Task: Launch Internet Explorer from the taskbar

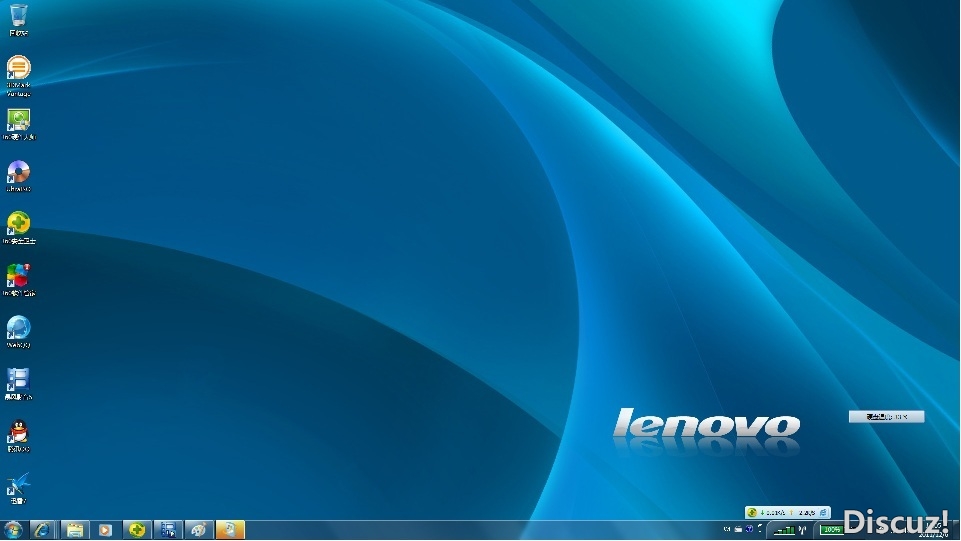Action: coord(42,530)
